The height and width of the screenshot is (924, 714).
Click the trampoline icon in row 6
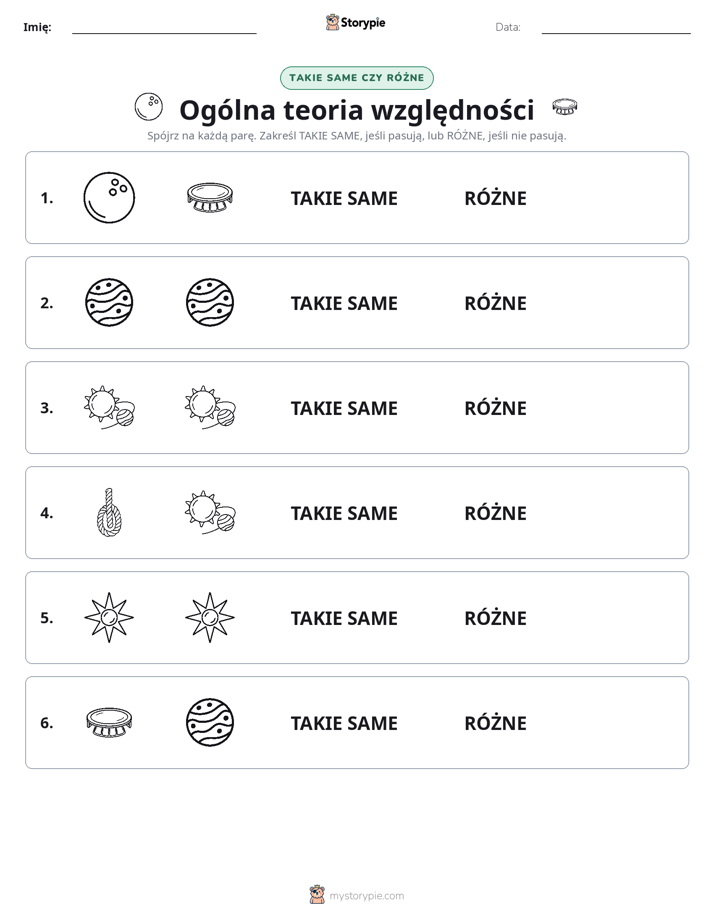tap(109, 723)
